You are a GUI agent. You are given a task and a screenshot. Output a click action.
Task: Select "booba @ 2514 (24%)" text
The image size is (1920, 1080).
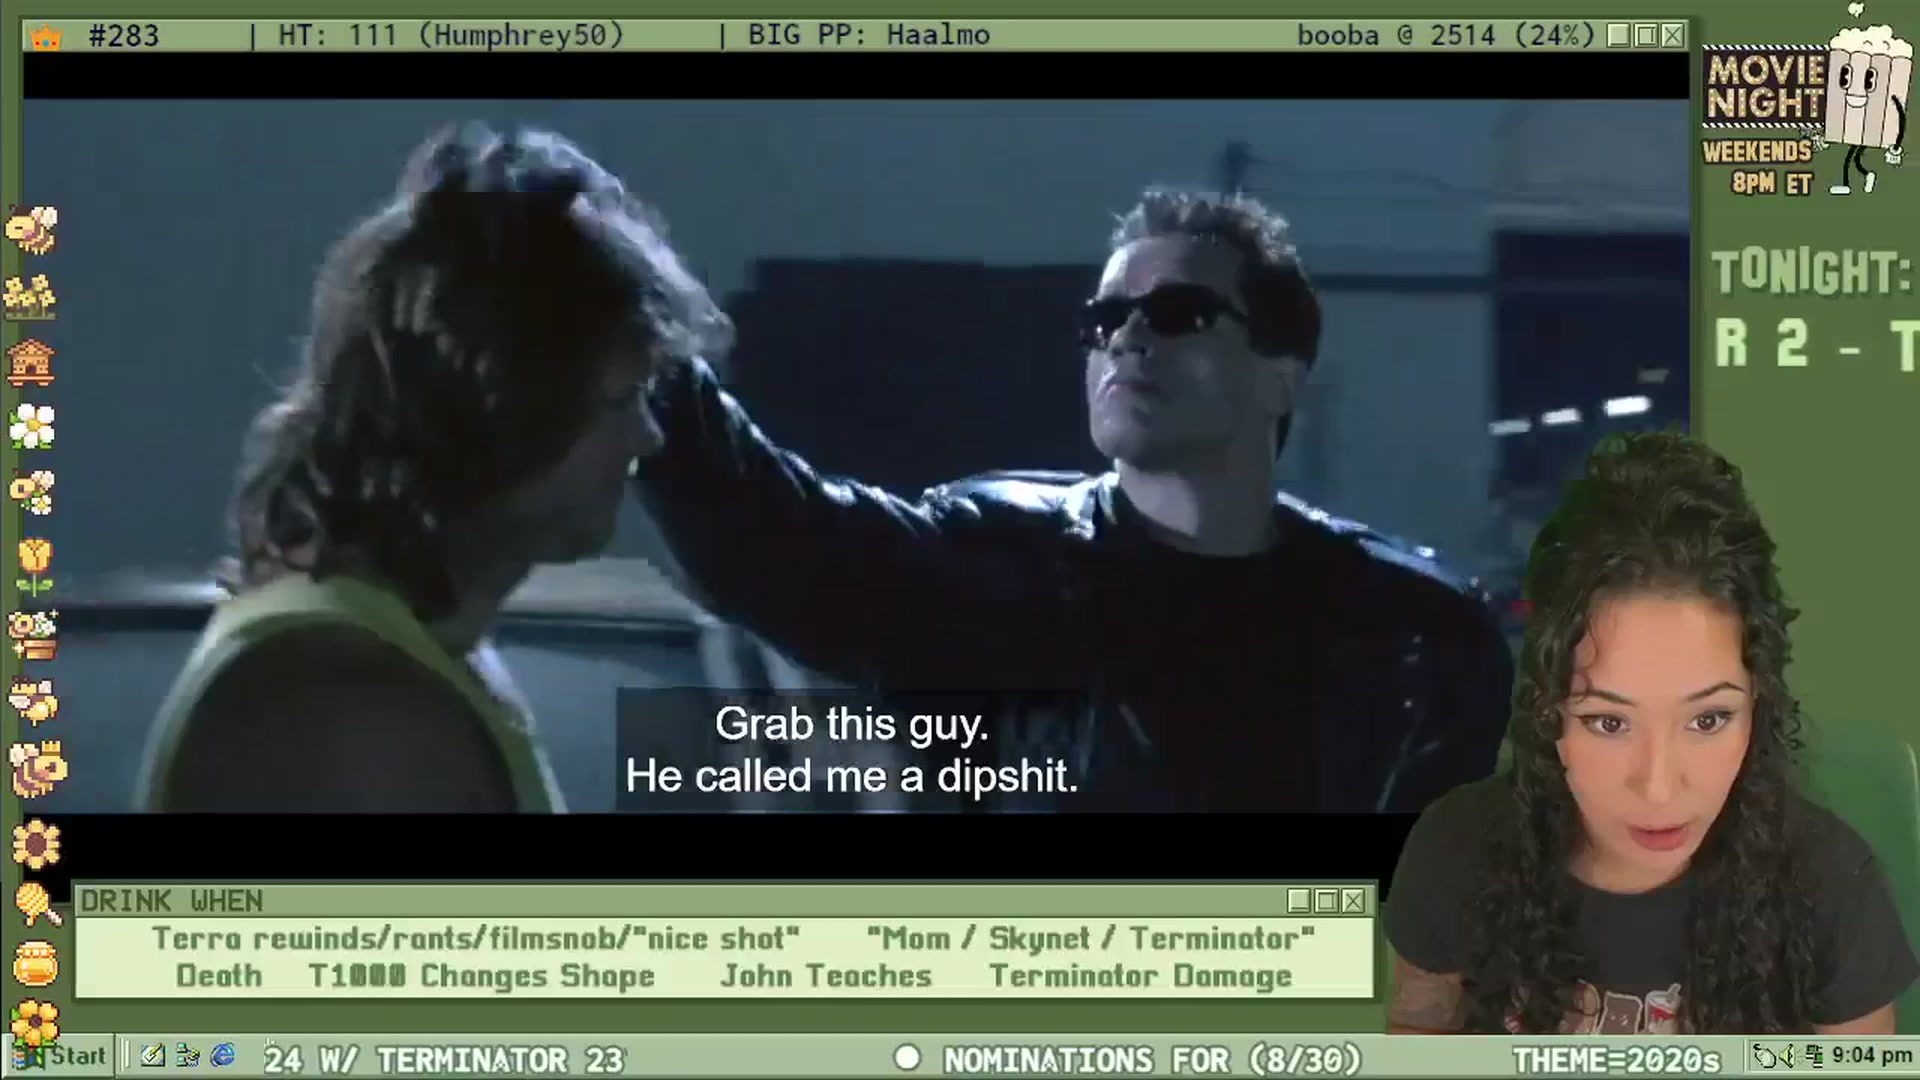point(1446,36)
